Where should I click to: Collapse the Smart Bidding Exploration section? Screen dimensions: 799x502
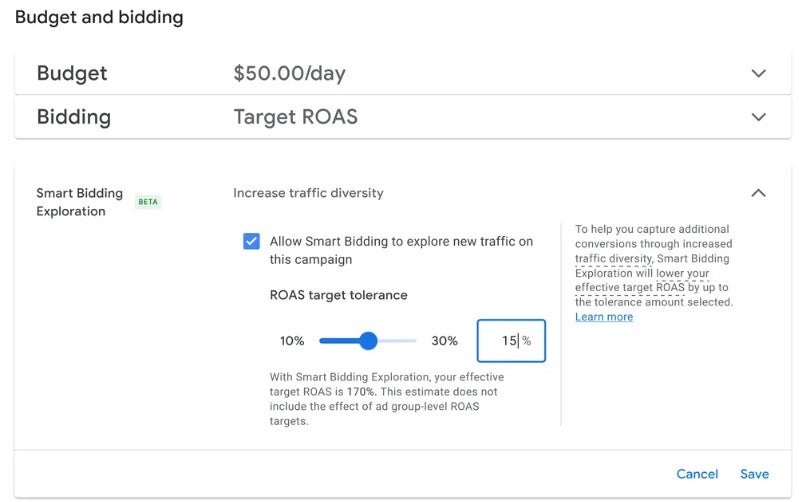(x=758, y=193)
